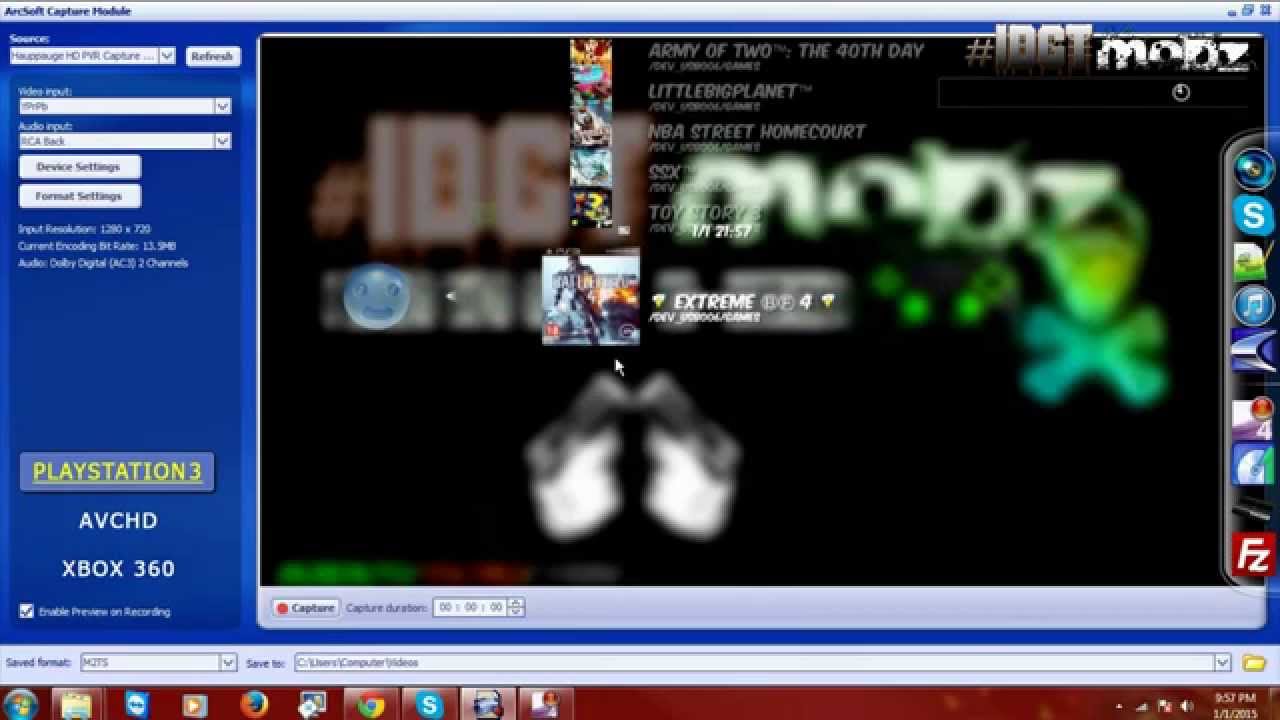Viewport: 1280px width, 720px height.
Task: Start recording with the Capture button
Action: point(306,608)
